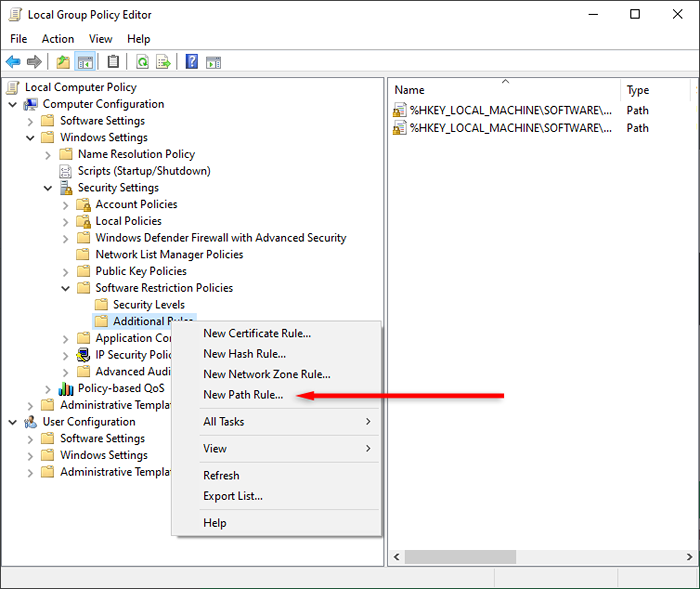Click the Properties clipboard toolbar icon
The image size is (700, 589).
(x=113, y=62)
